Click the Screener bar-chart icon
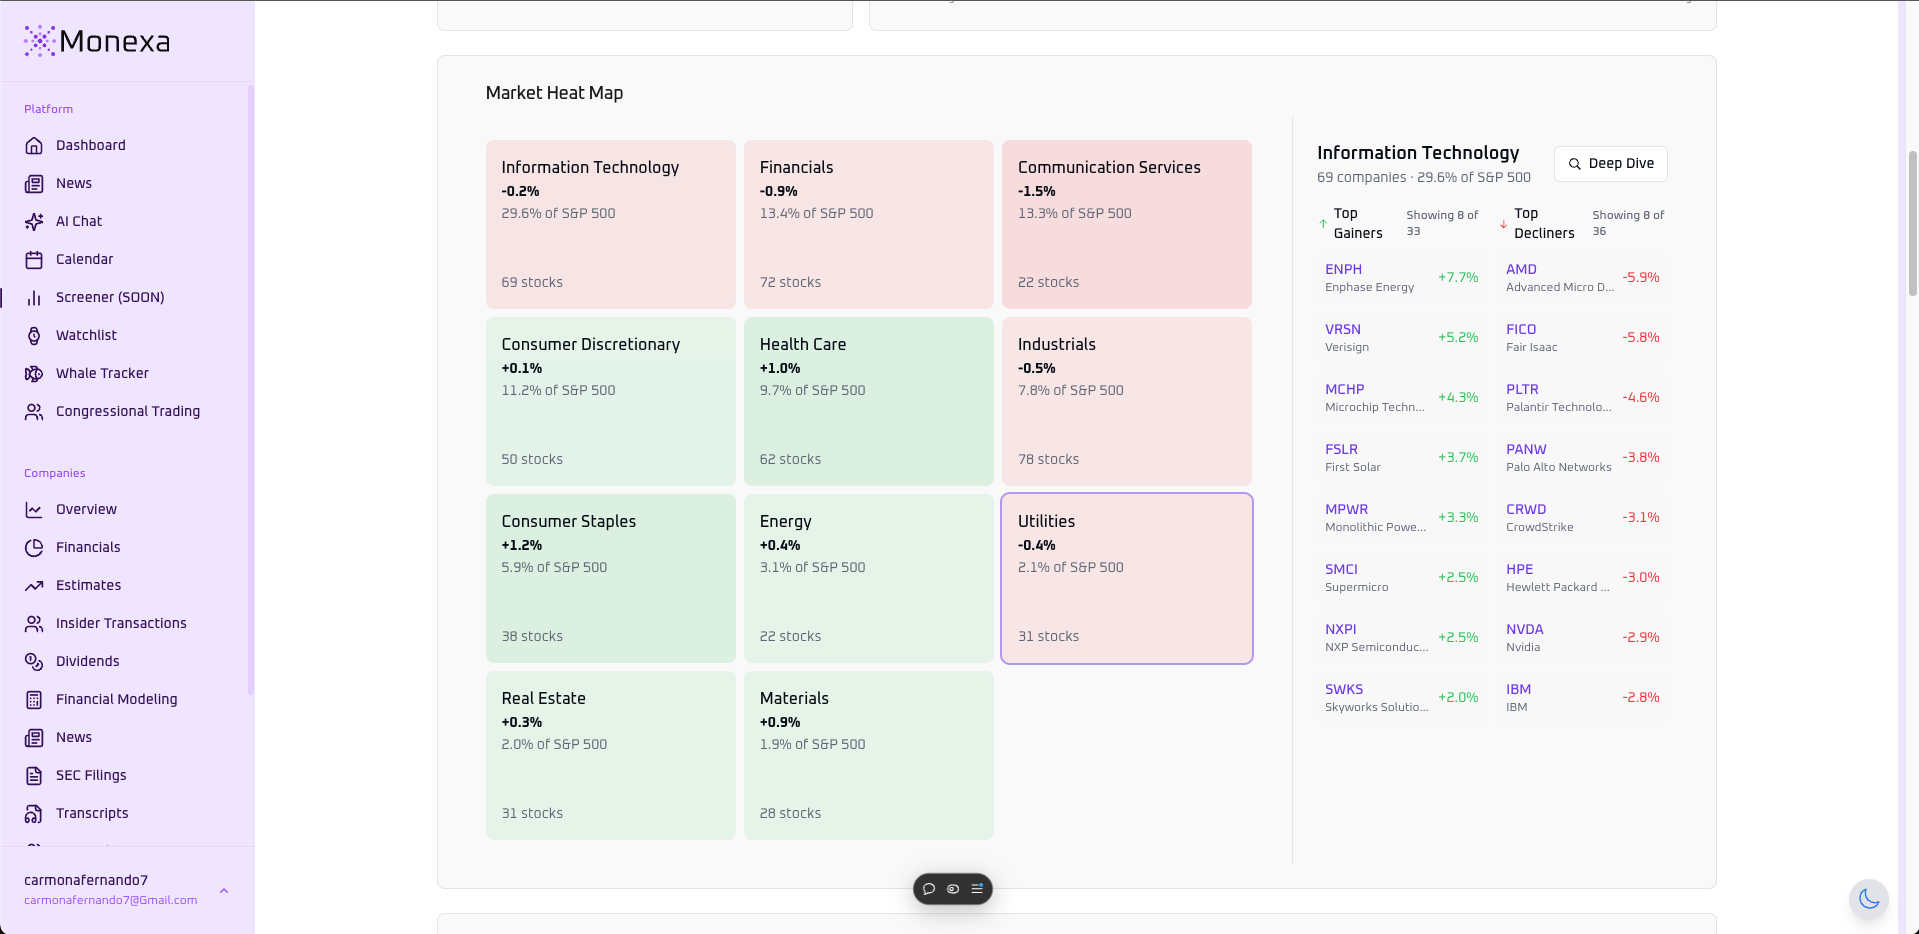1919x934 pixels. [34, 297]
